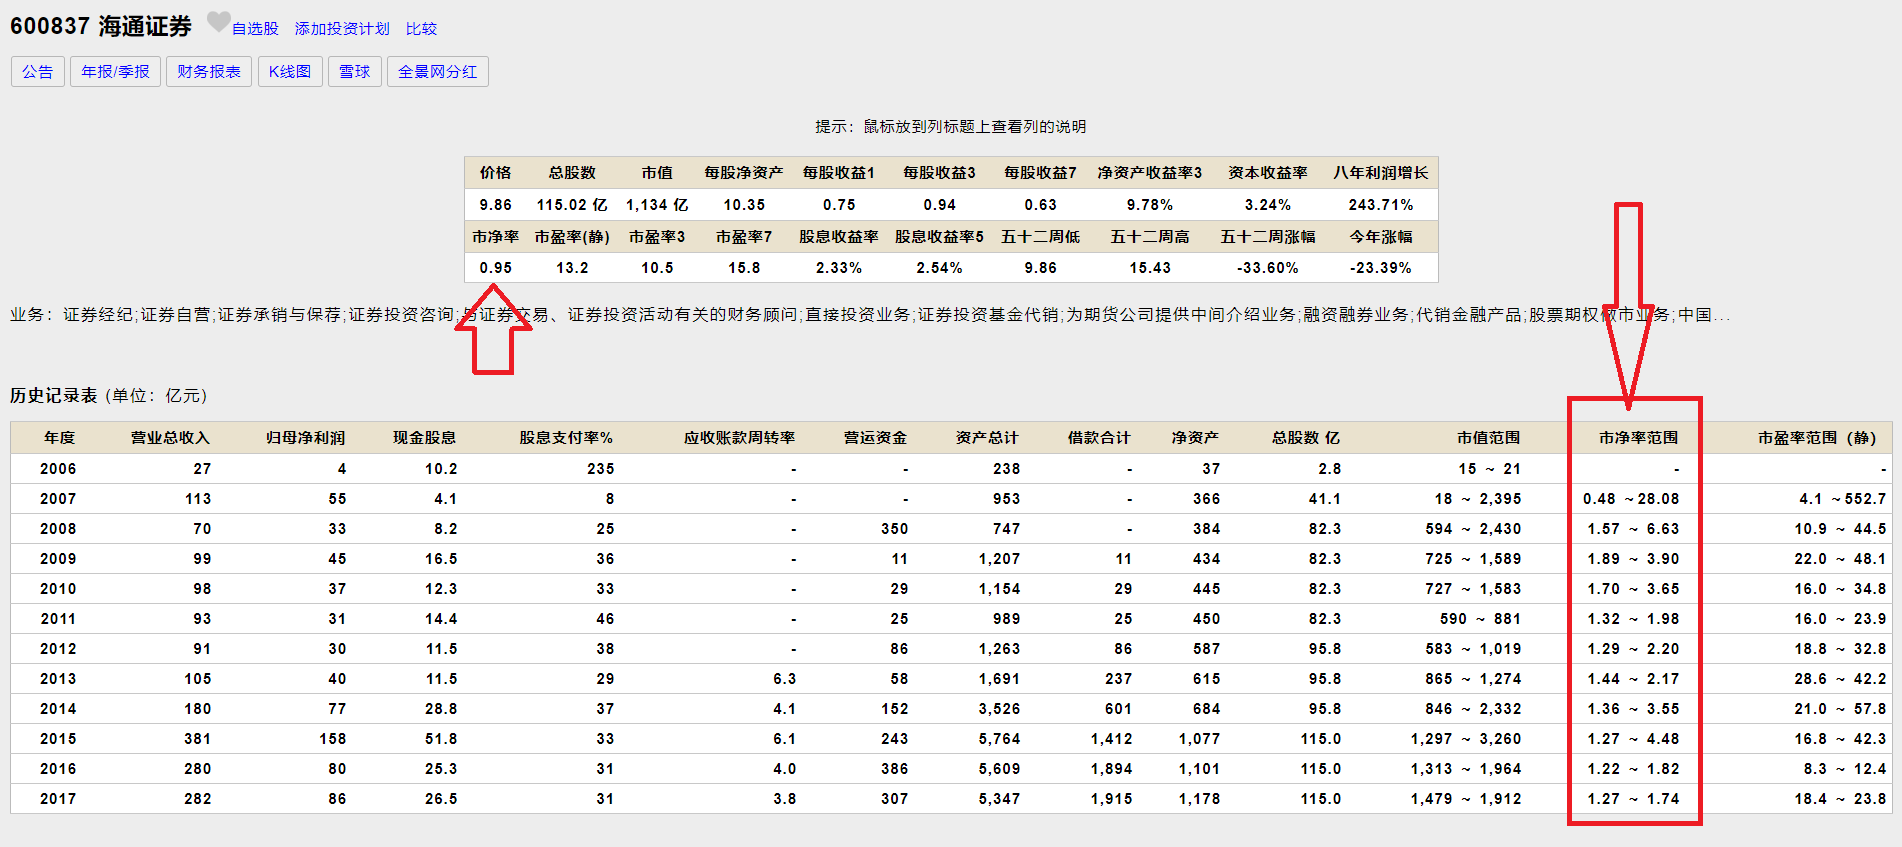Select the 2017 year row

(951, 799)
